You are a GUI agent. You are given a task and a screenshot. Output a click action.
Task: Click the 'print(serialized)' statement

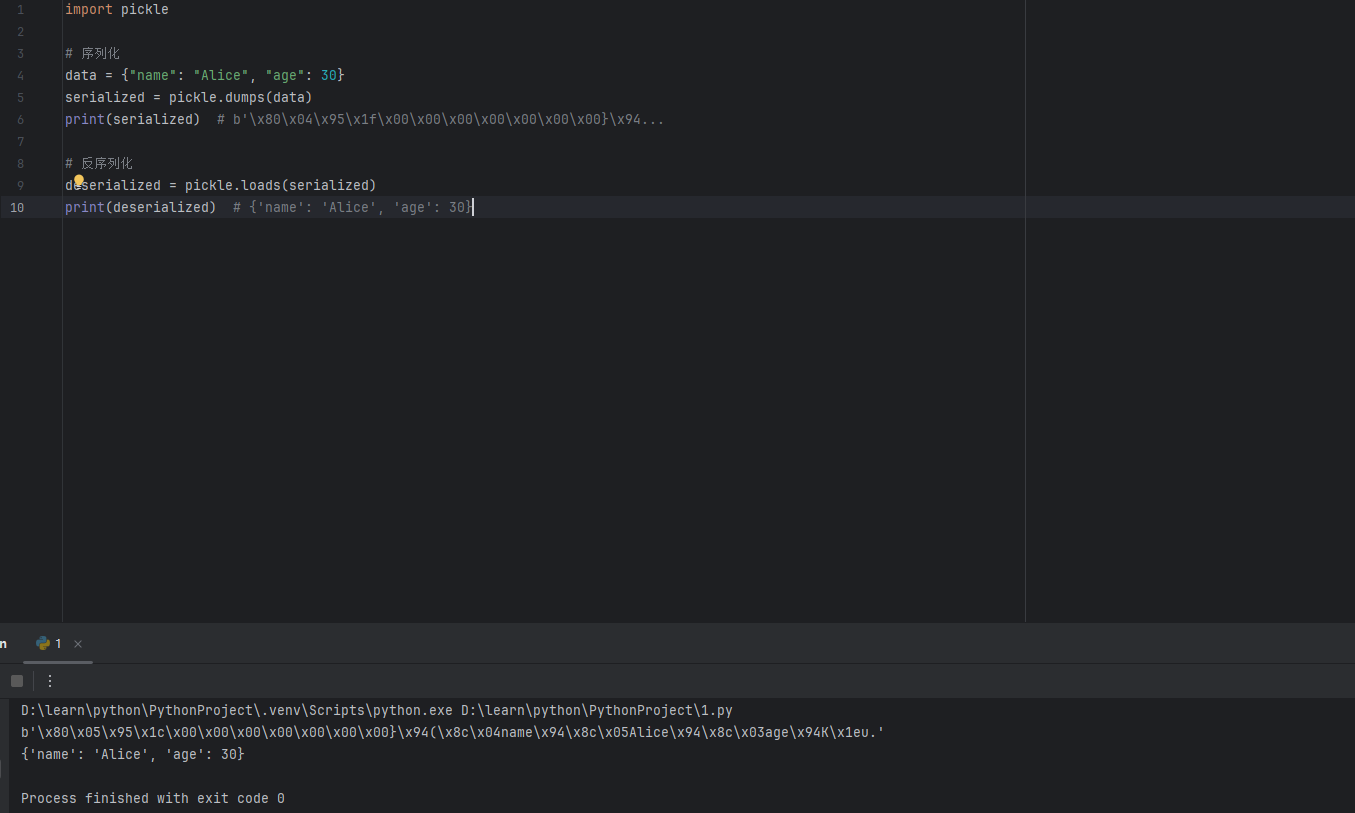point(133,119)
